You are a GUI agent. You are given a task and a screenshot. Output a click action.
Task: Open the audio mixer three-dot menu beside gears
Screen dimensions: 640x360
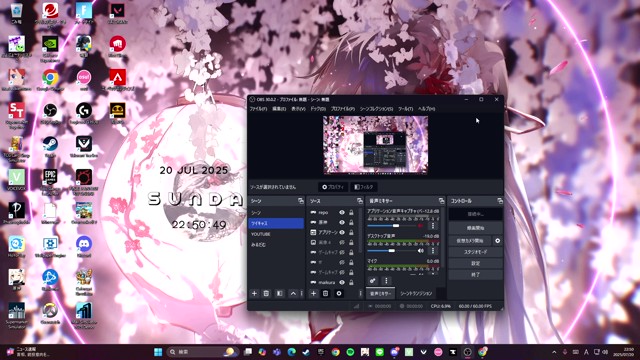coord(386,281)
